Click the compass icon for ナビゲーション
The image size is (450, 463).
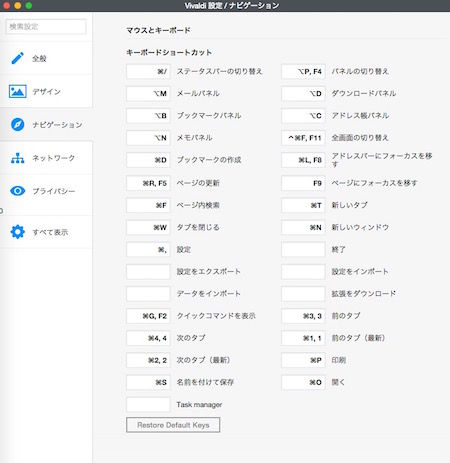click(18, 124)
